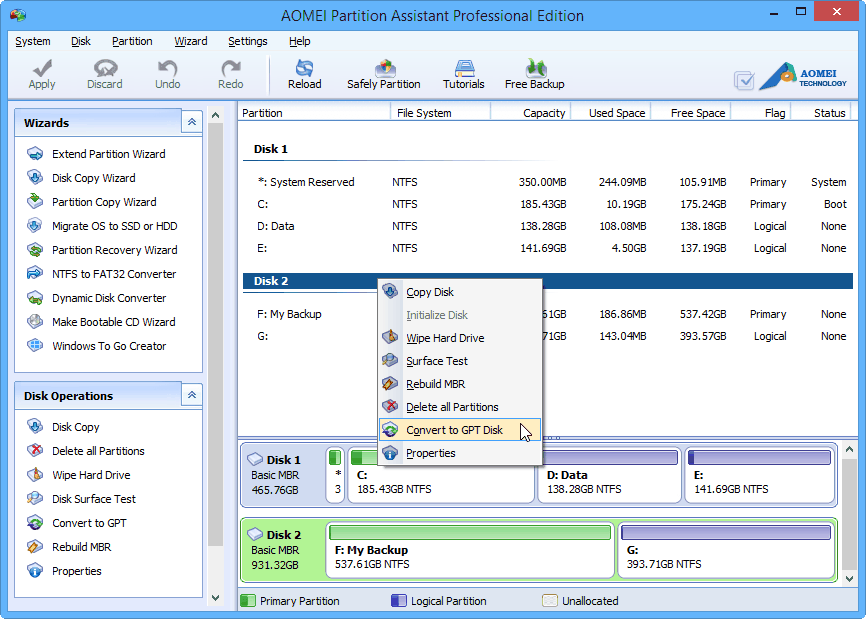Open the Partition menu
Viewport: 866px width, 619px height.
tap(132, 41)
